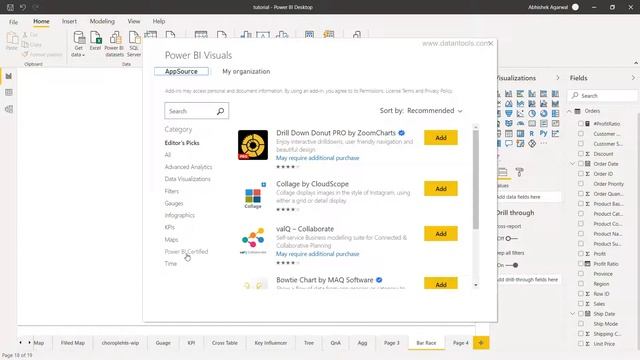This screenshot has width=640, height=360.
Task: Open the Format paint roller tab
Action: [520, 172]
